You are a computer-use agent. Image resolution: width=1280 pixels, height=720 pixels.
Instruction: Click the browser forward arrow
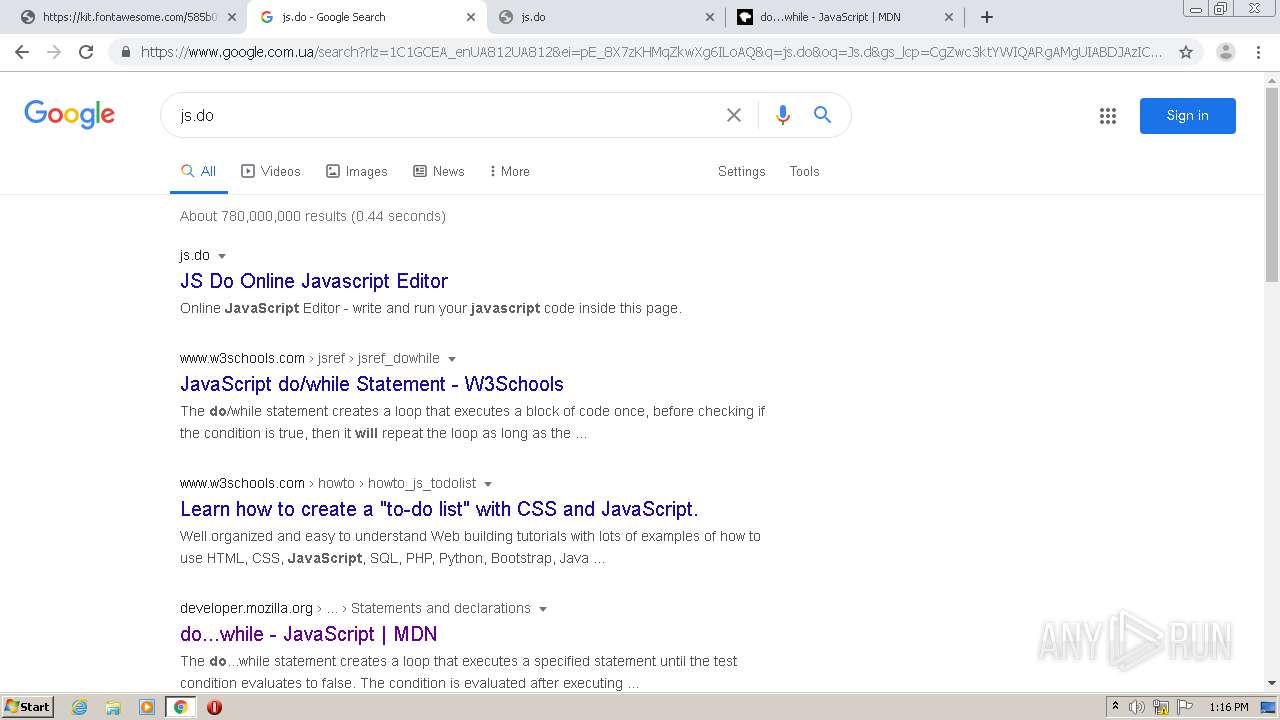pos(54,52)
